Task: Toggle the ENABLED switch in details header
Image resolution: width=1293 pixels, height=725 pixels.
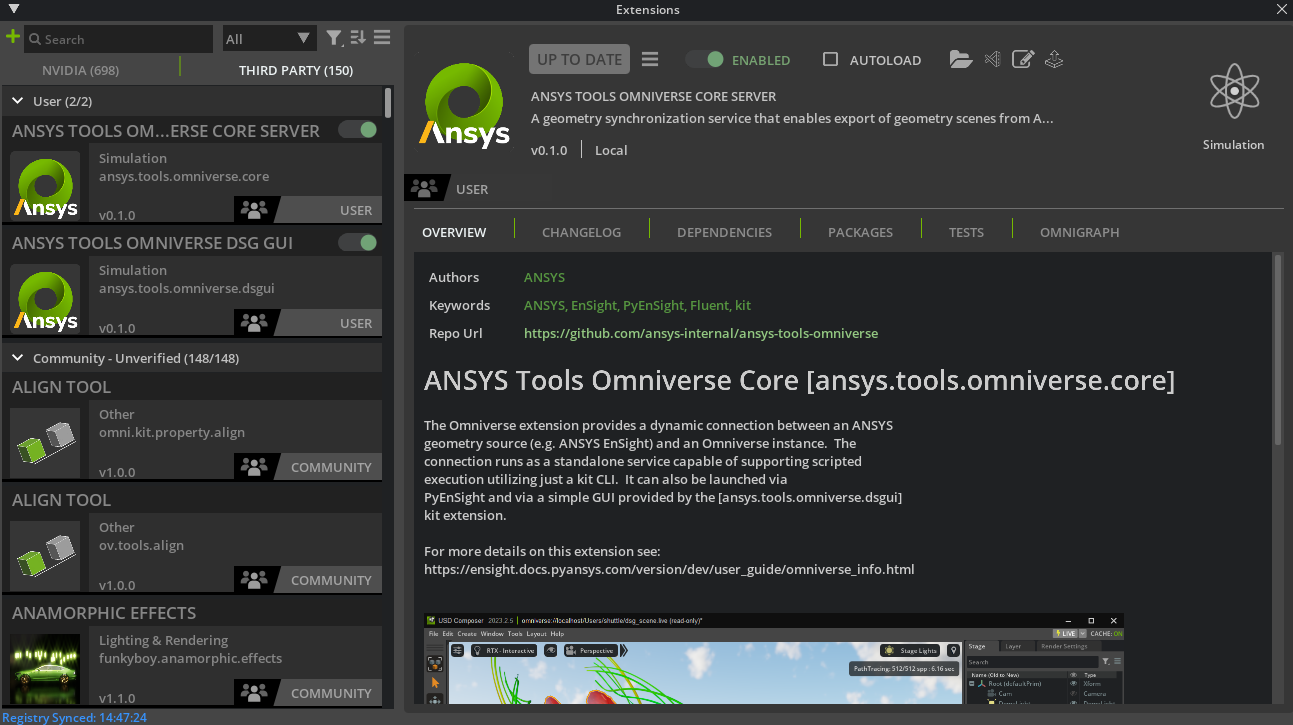Action: point(705,59)
